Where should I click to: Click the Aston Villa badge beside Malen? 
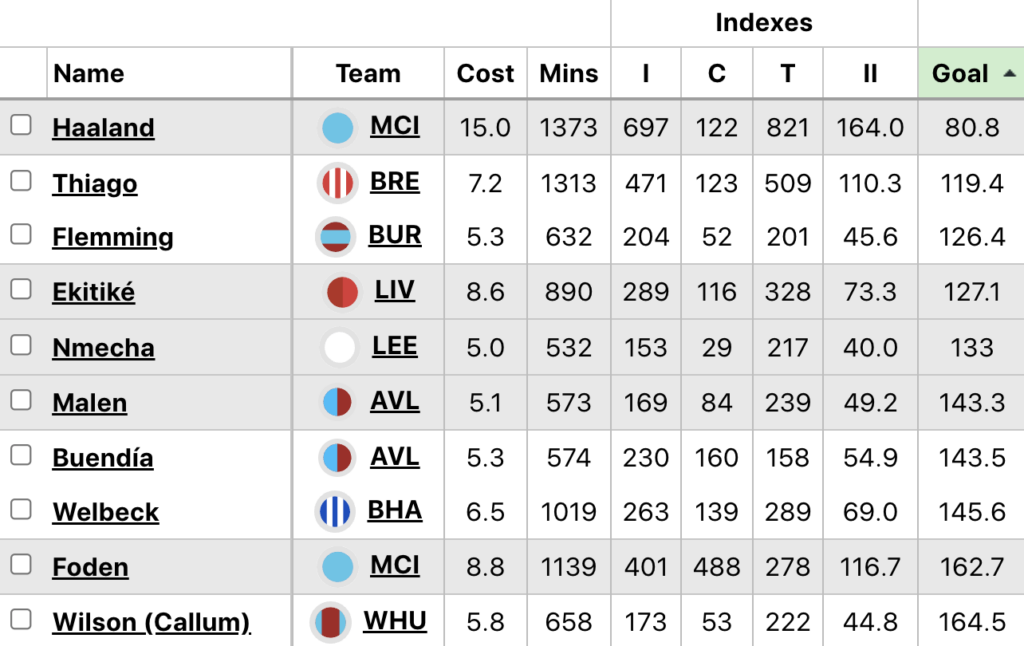[x=338, y=403]
